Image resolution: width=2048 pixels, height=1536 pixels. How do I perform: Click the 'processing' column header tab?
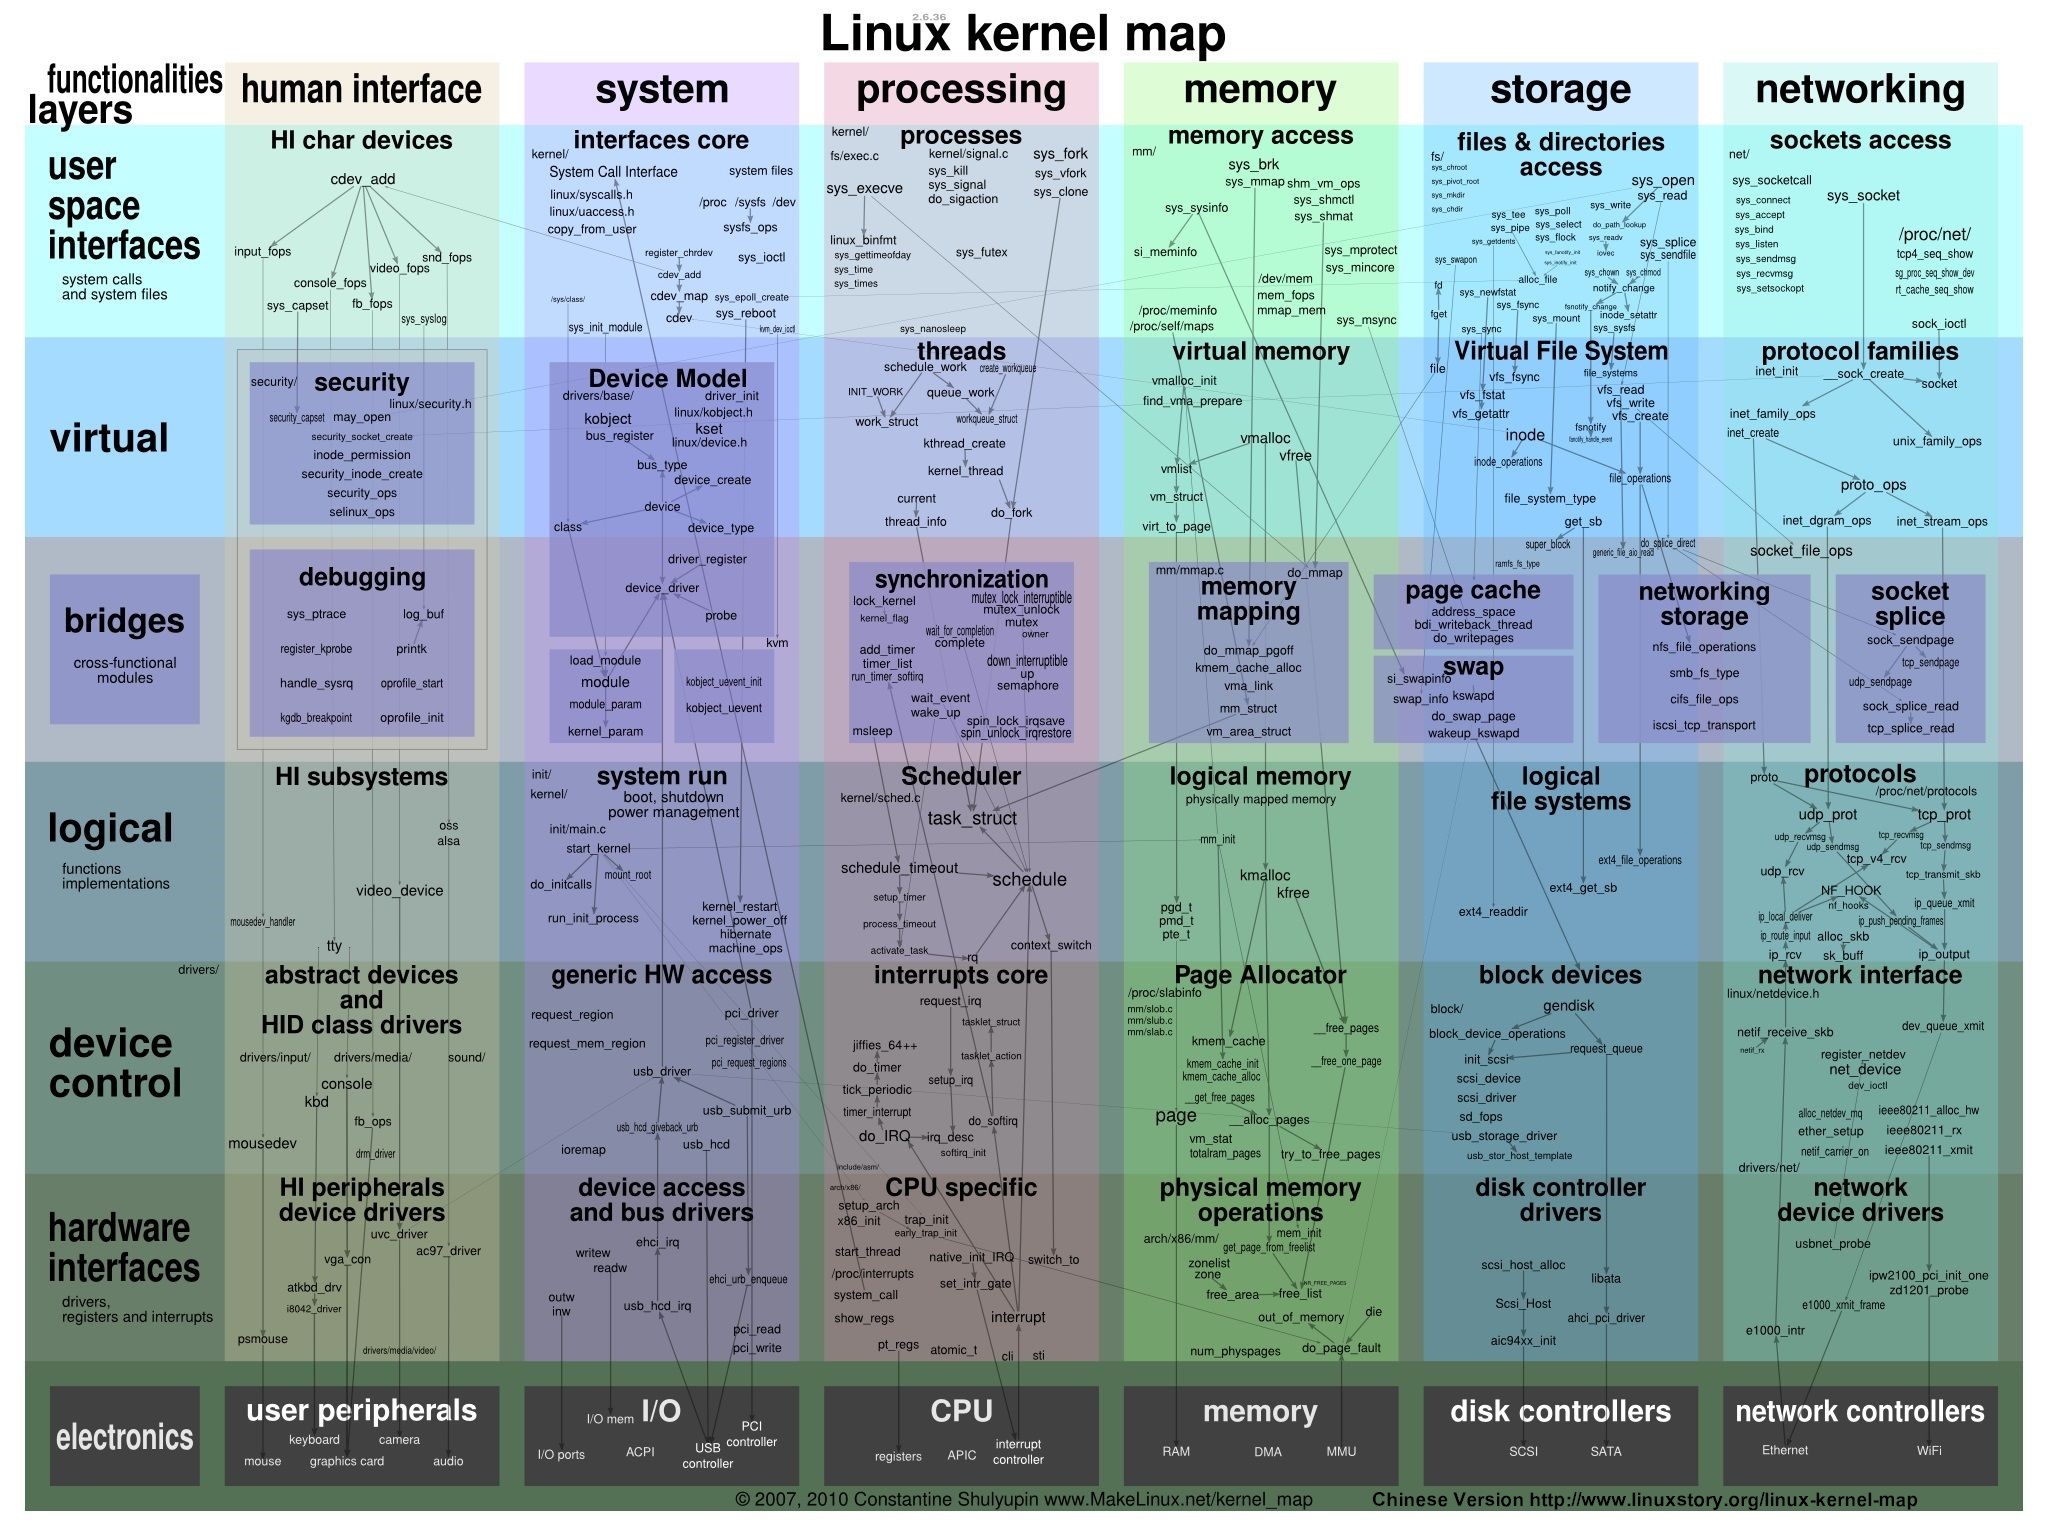point(969,92)
